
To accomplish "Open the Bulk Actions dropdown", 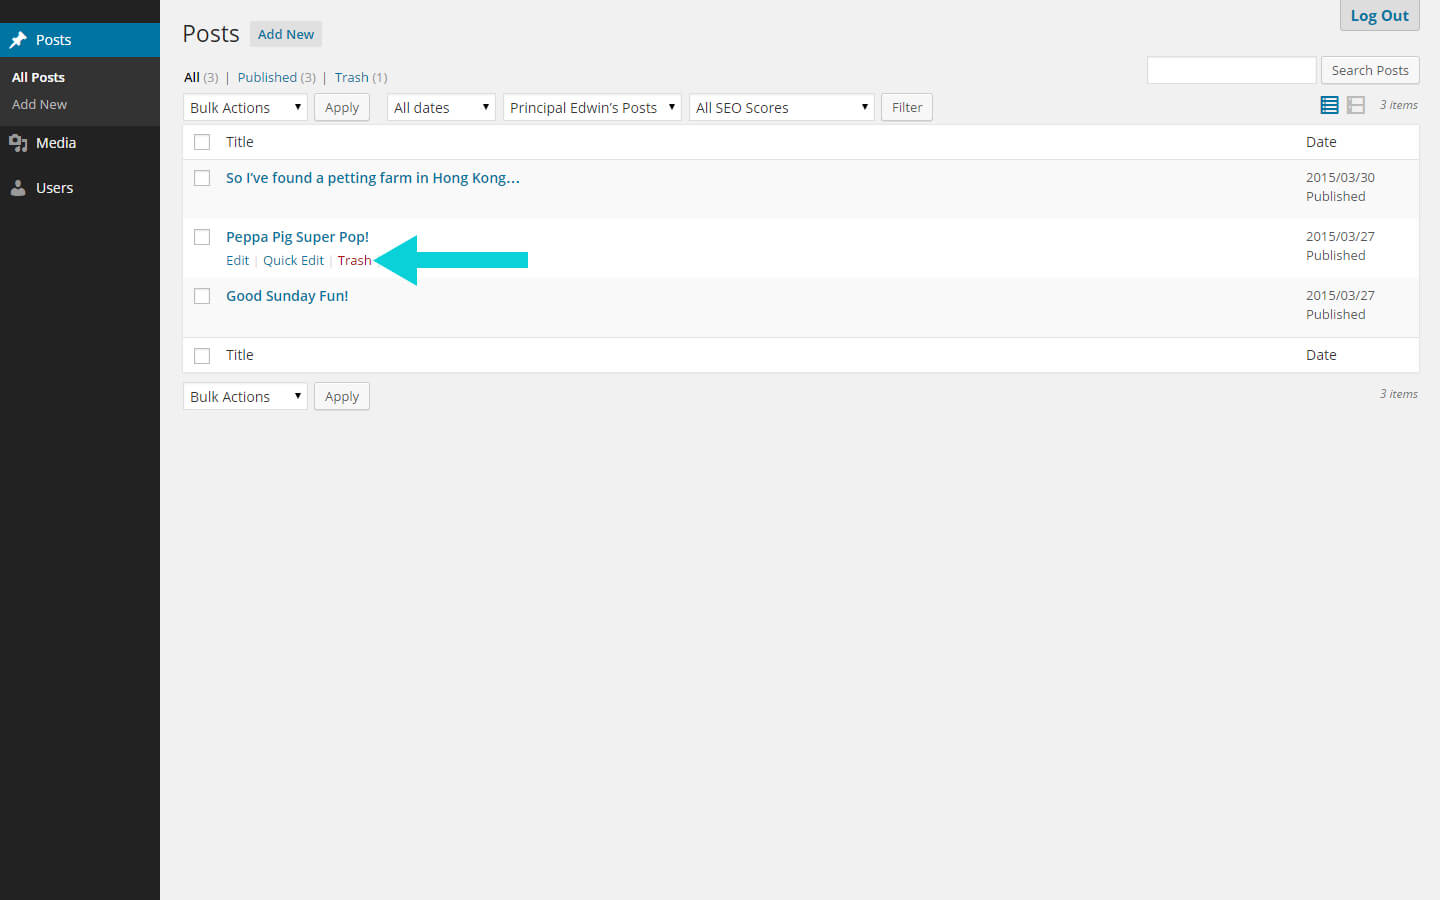I will point(244,107).
